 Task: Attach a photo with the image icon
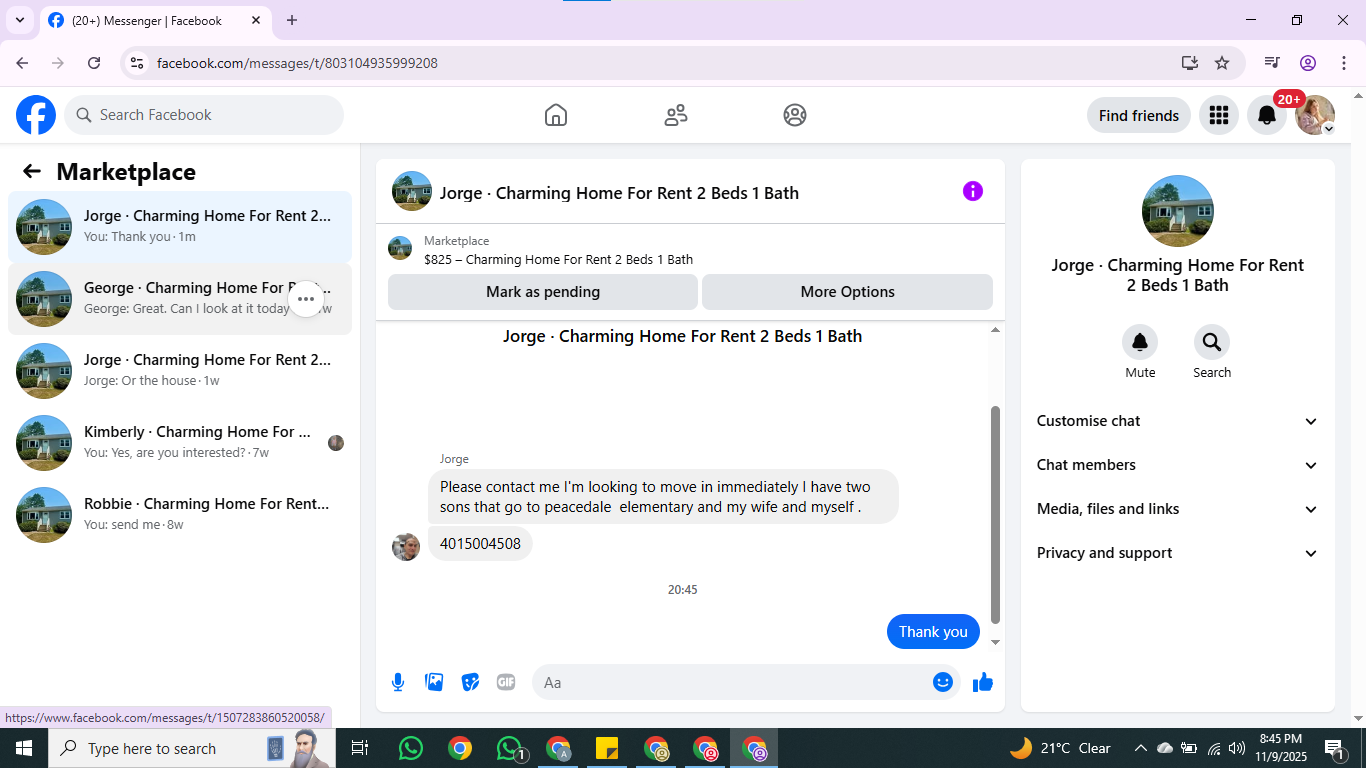tap(434, 682)
